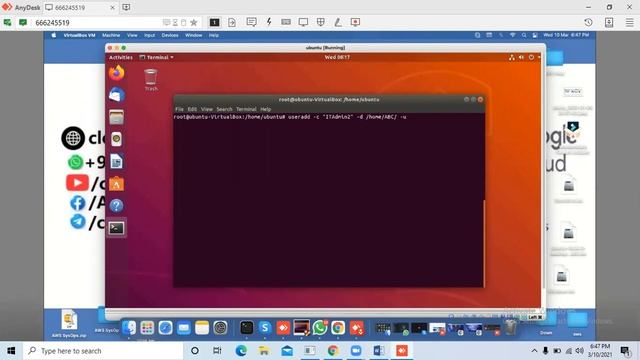This screenshot has width=640, height=360.
Task: Click the terminal window scrollbar
Action: (x=484, y=243)
